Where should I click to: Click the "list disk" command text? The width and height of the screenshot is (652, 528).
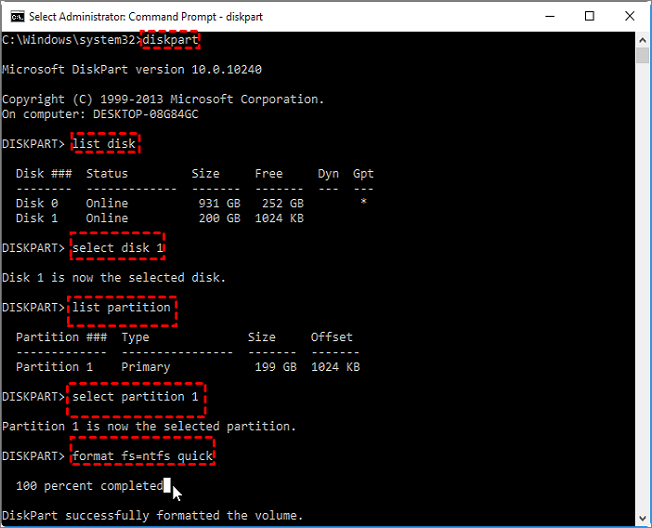[x=103, y=144]
